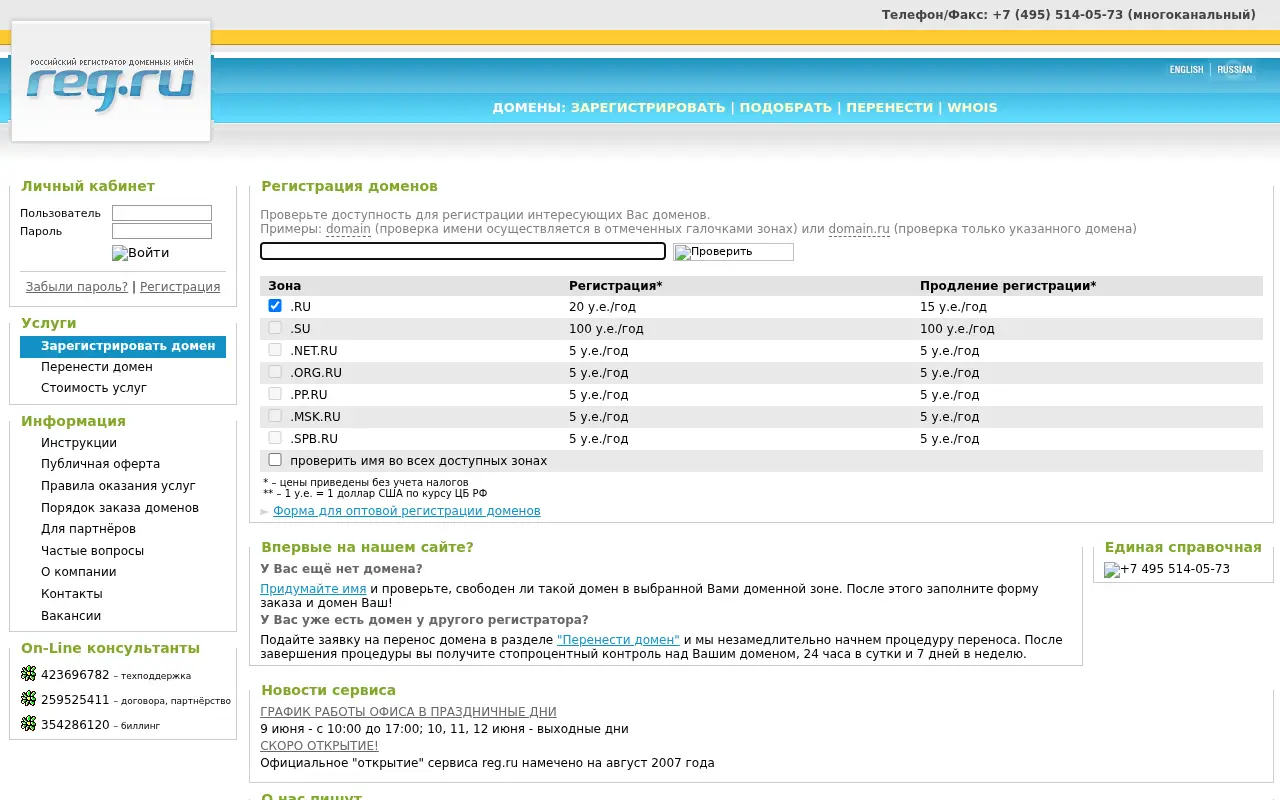Screen dimensions: 1280x800
Task: Open ПЕРЕНЕСТИ in top navigation
Action: click(889, 108)
